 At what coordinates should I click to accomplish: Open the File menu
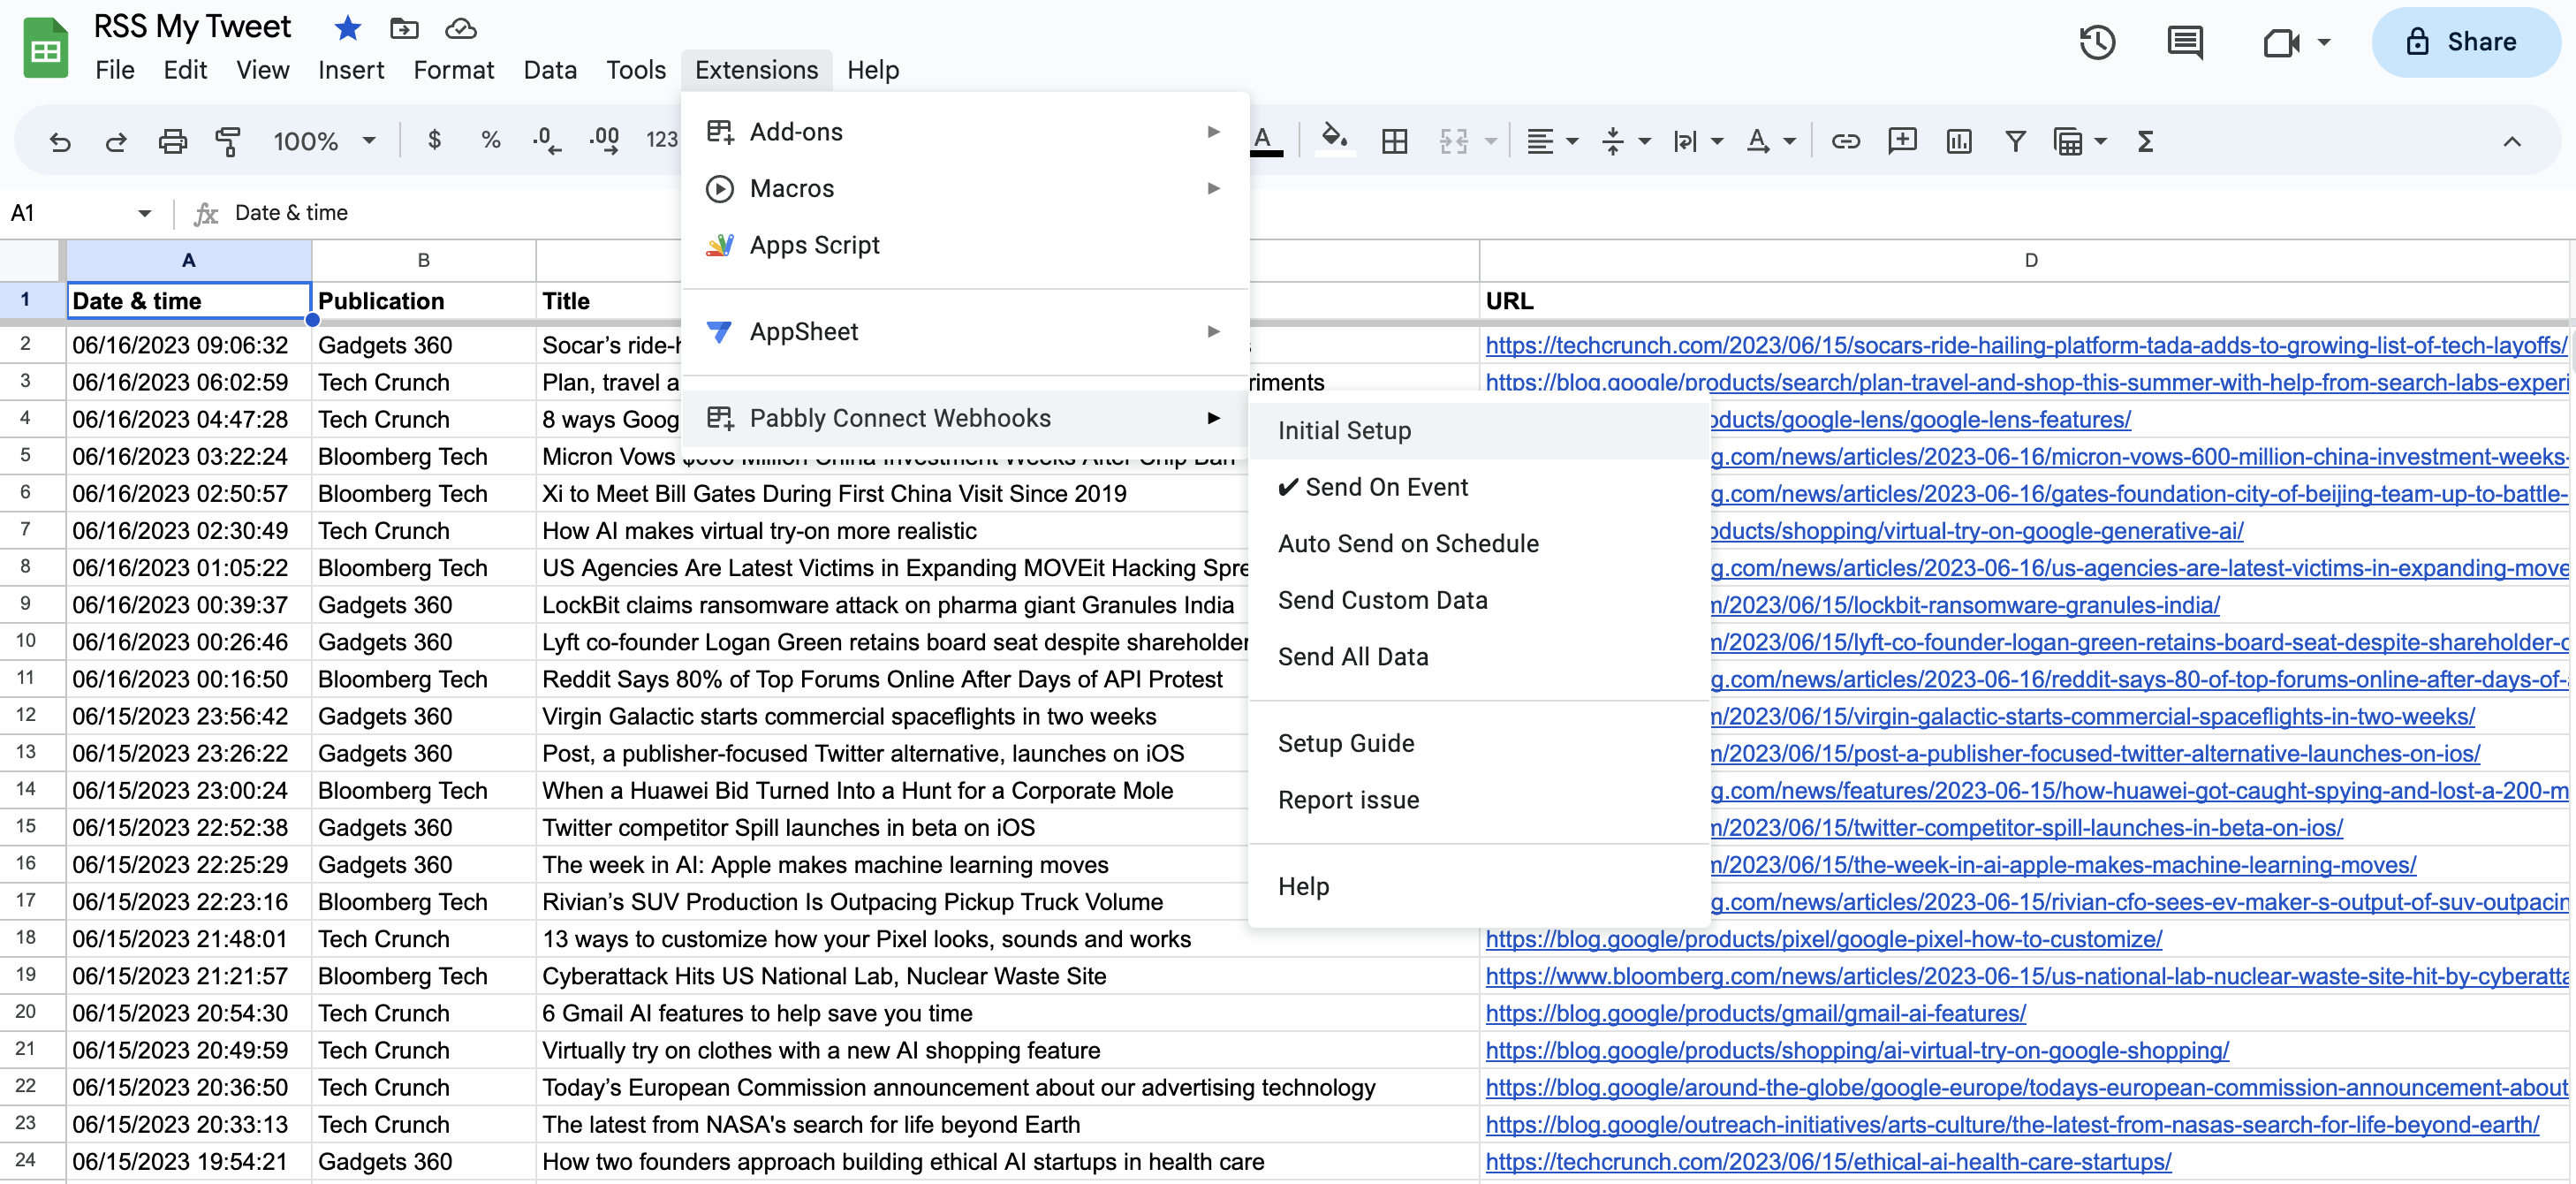click(115, 70)
